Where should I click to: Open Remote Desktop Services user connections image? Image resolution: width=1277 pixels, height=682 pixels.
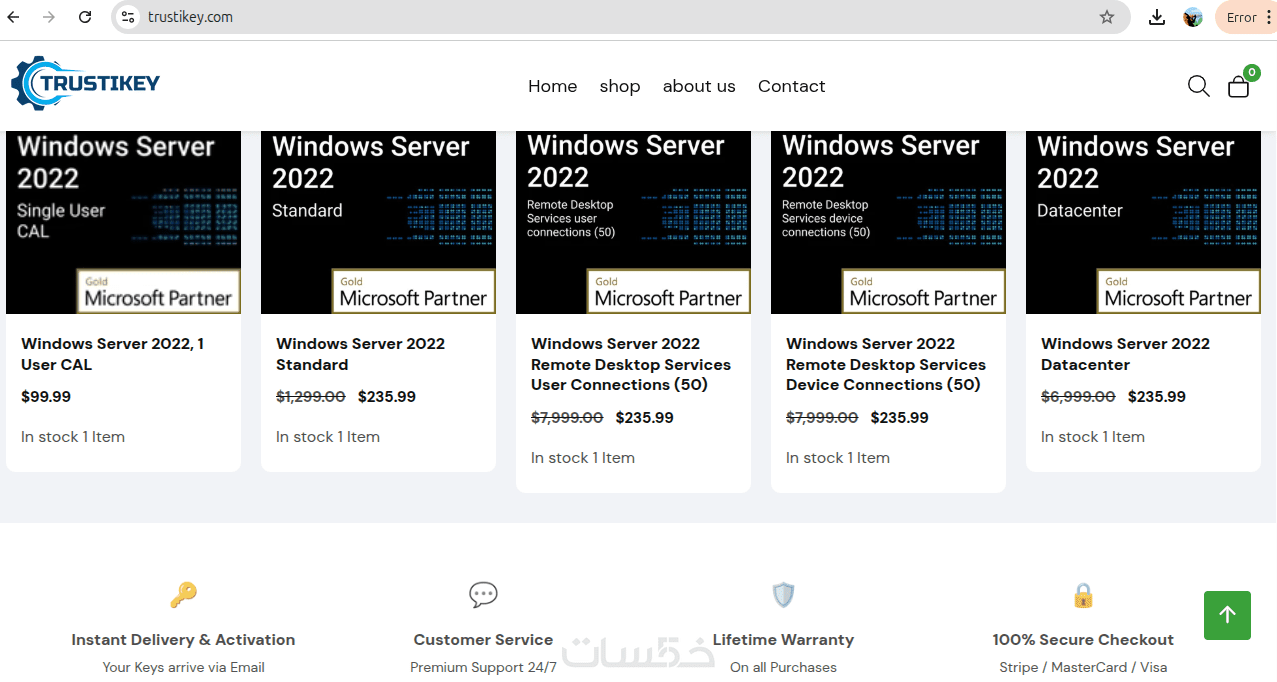[633, 222]
